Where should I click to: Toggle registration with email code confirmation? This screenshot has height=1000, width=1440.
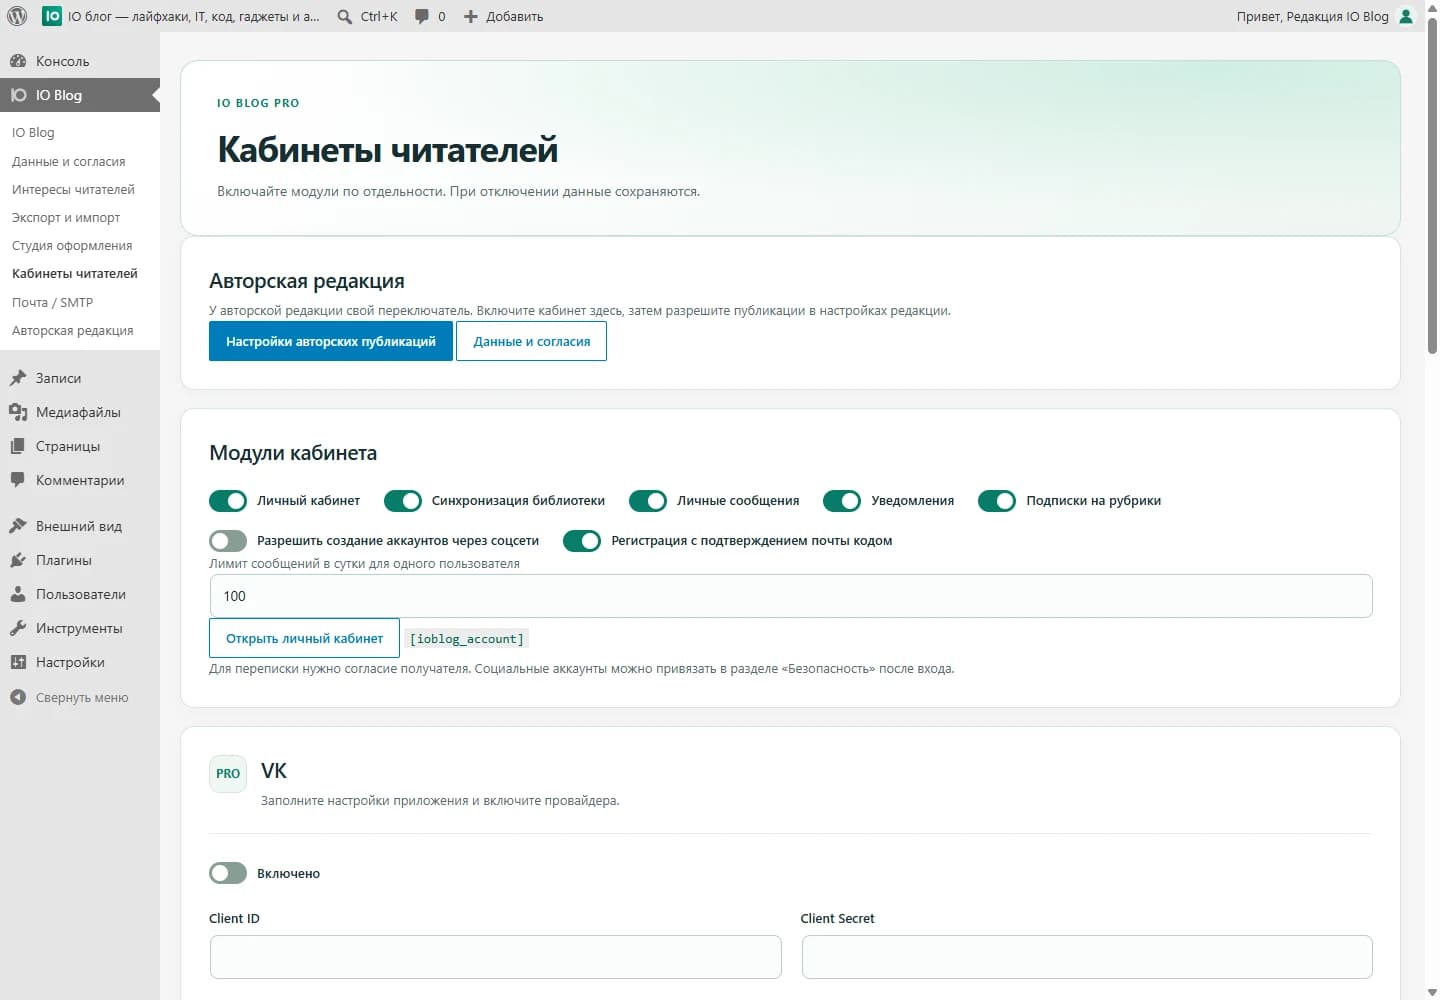582,541
